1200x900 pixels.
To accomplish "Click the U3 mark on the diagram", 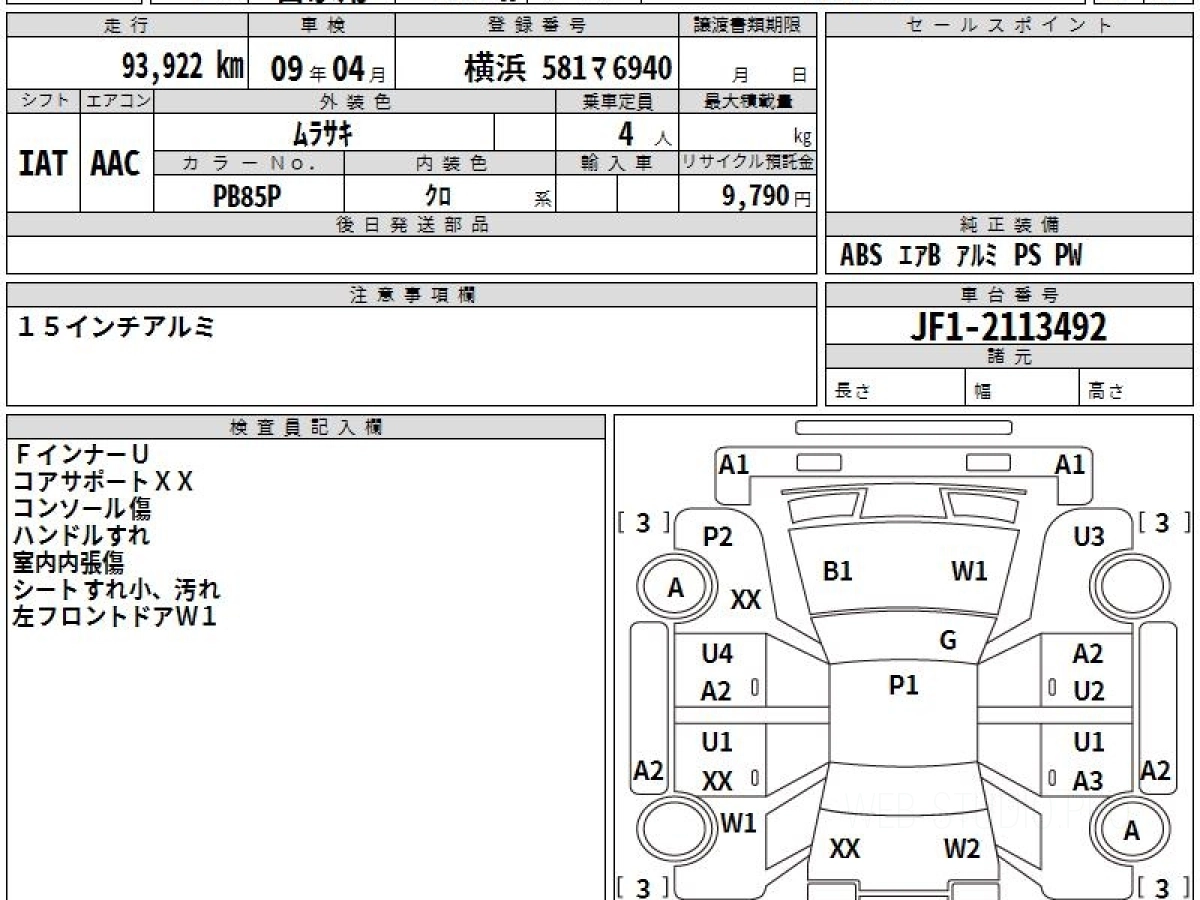I will [x=1088, y=537].
